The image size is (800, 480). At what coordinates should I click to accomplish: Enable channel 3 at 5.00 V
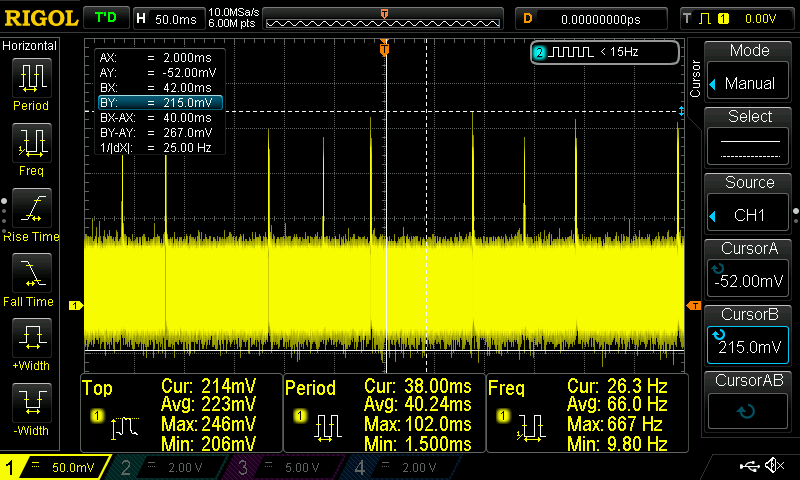(x=275, y=467)
